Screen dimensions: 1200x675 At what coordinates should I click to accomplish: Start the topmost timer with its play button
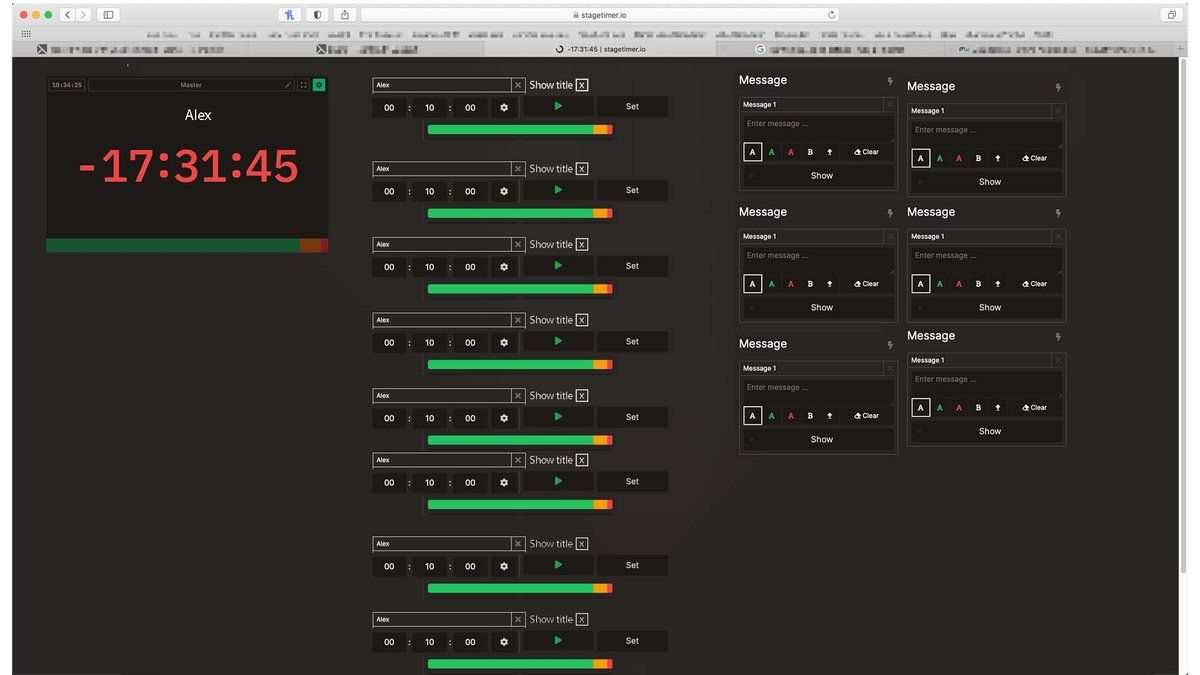558,106
